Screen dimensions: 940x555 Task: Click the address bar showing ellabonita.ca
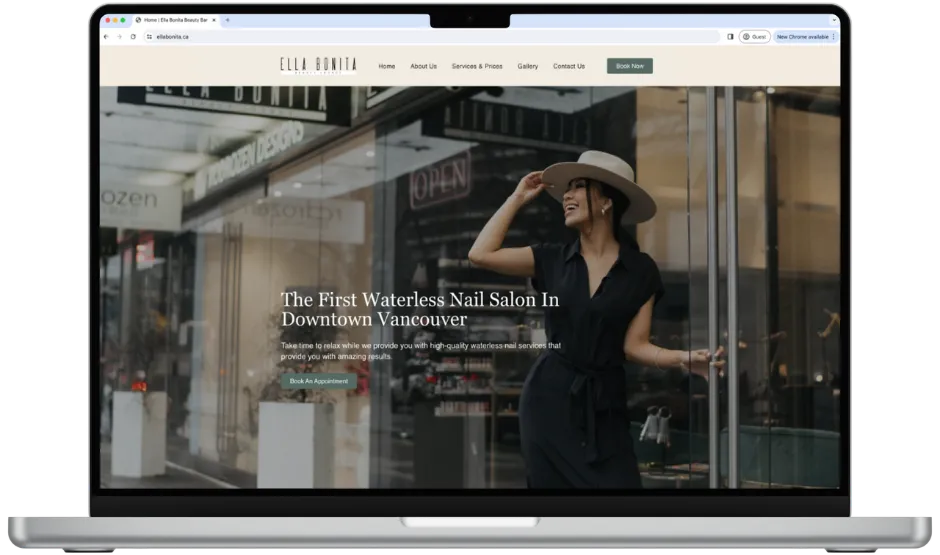coord(432,37)
